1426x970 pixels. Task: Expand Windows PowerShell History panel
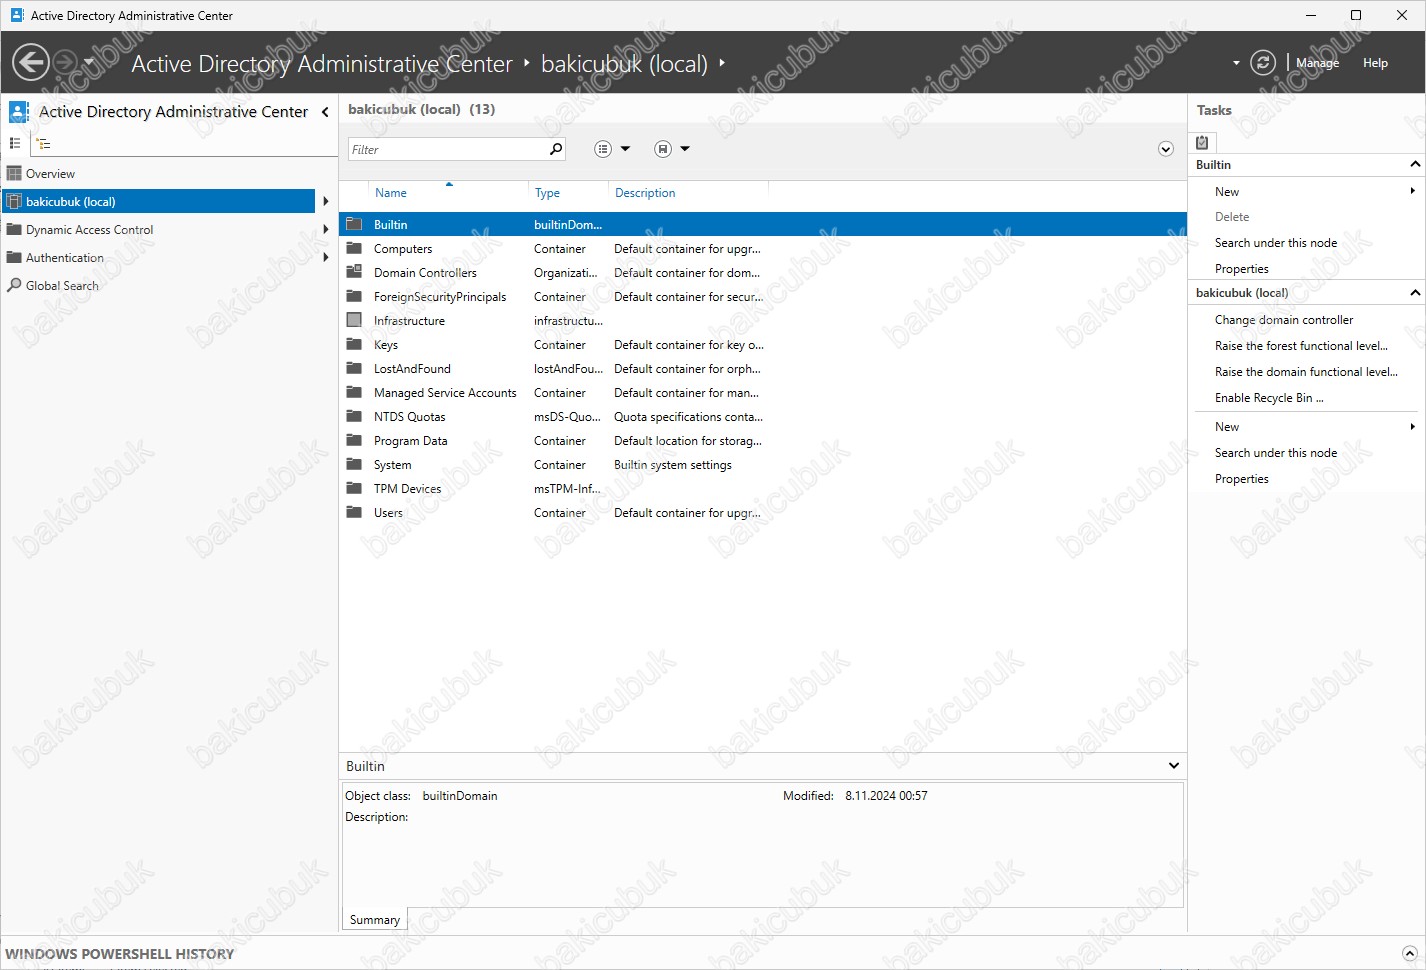(x=1409, y=954)
